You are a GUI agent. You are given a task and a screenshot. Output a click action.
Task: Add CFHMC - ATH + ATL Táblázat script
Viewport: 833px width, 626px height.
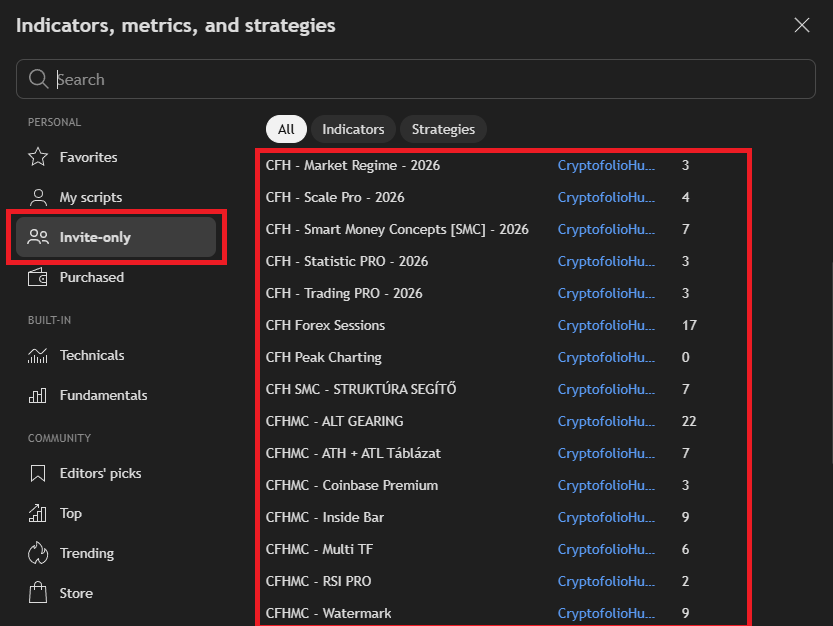(x=353, y=453)
